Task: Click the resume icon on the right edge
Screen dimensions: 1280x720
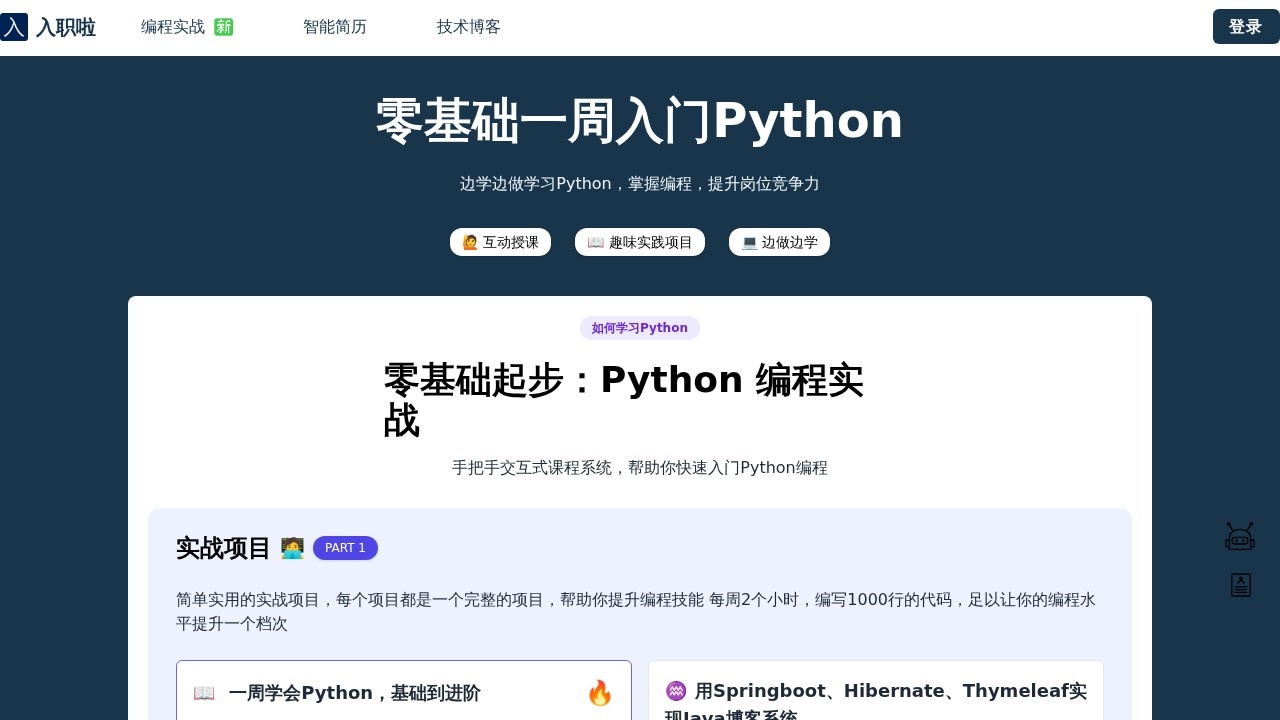Action: click(x=1240, y=585)
